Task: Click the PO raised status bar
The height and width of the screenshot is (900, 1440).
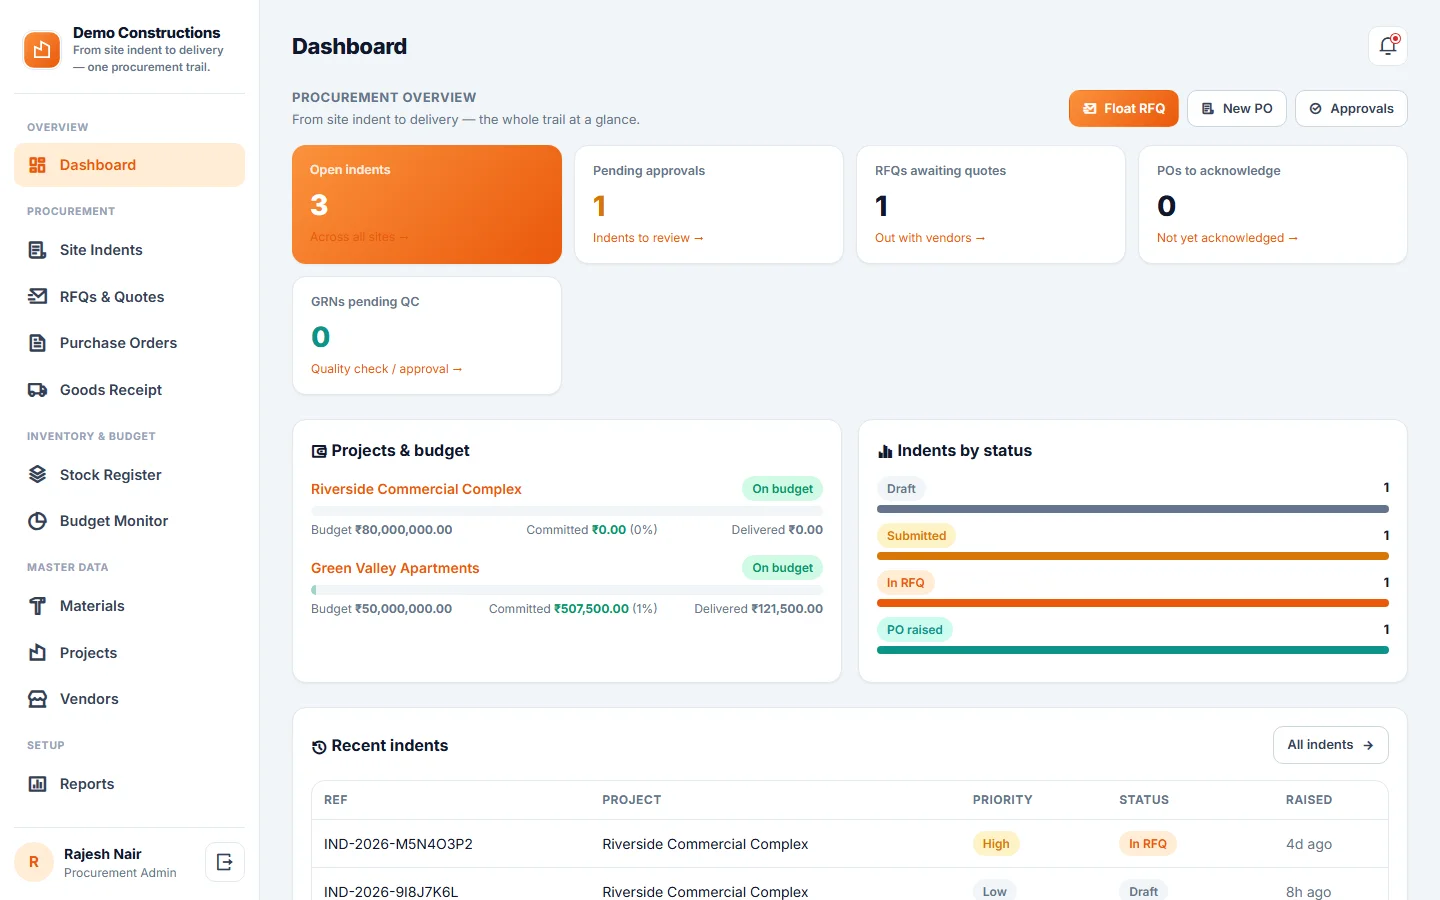Action: [1133, 650]
